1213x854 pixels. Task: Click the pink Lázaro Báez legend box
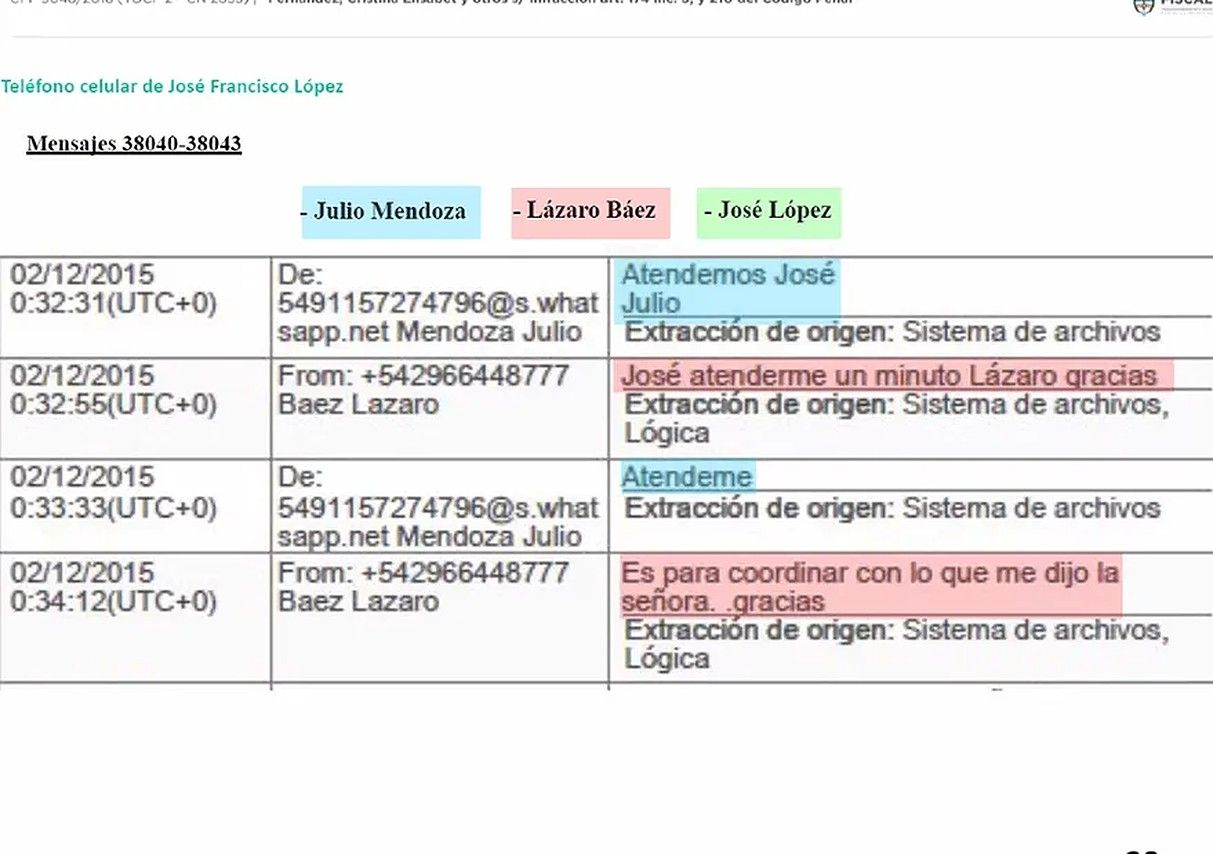point(590,212)
